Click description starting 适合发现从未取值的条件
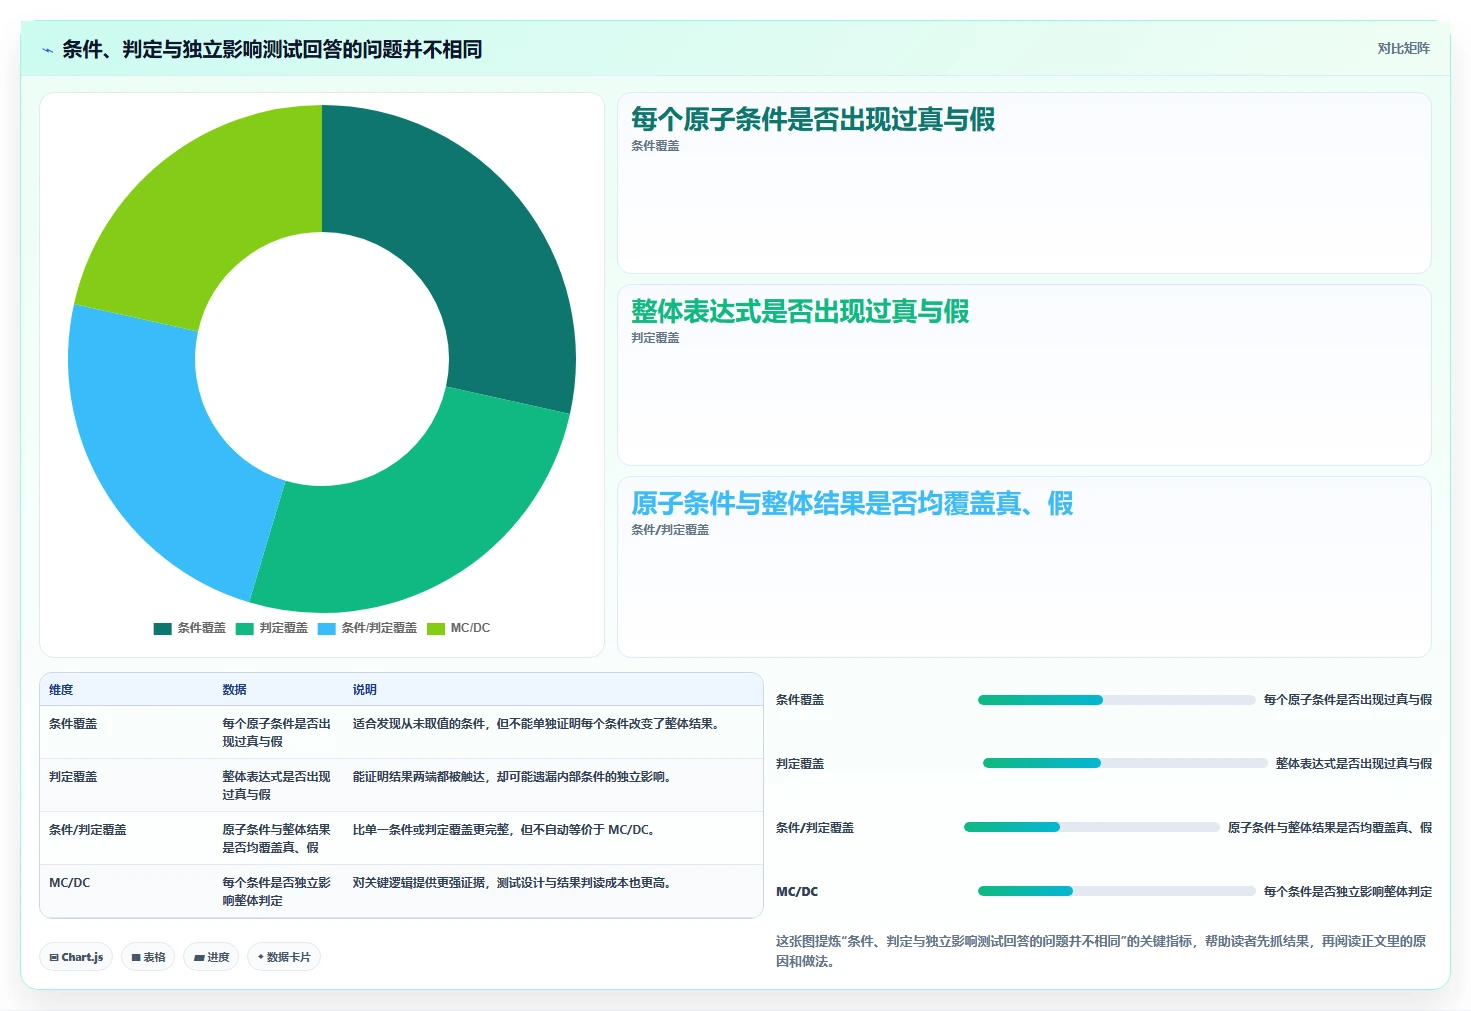1471x1011 pixels. tap(537, 724)
